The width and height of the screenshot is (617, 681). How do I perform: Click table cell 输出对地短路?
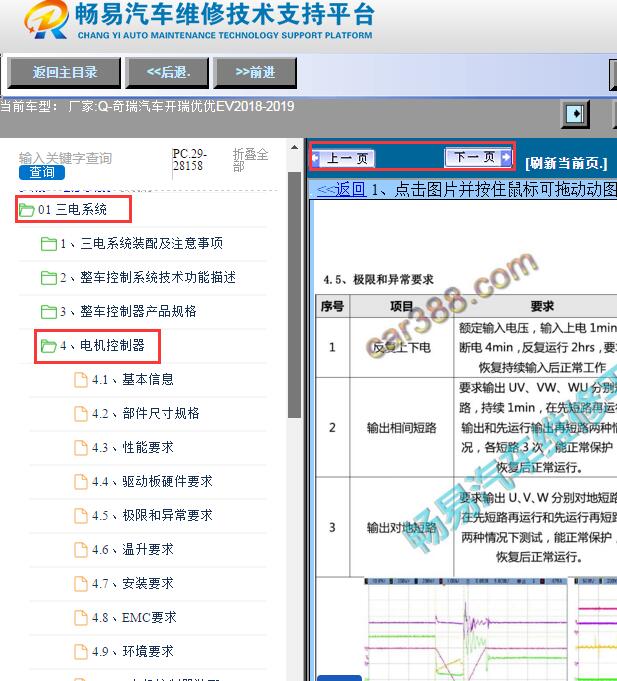[401, 527]
